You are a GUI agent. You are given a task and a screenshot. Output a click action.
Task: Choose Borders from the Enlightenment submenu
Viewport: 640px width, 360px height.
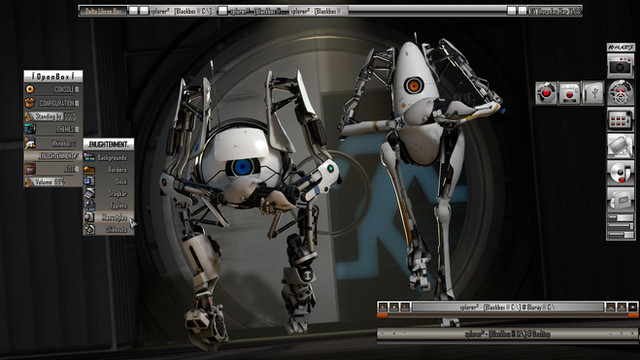pos(109,169)
